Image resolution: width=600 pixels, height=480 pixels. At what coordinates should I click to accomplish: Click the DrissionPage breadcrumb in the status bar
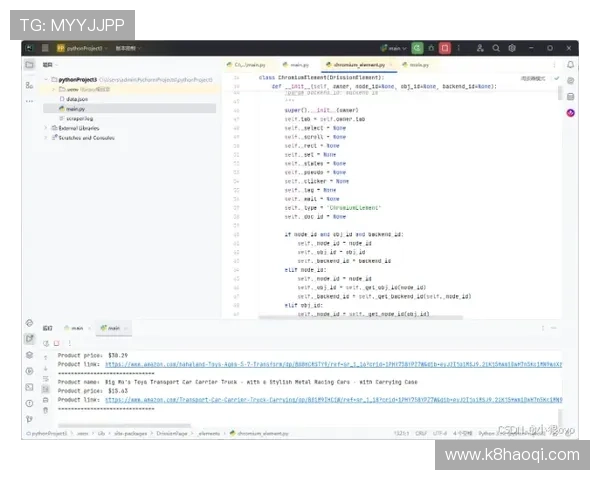click(172, 433)
